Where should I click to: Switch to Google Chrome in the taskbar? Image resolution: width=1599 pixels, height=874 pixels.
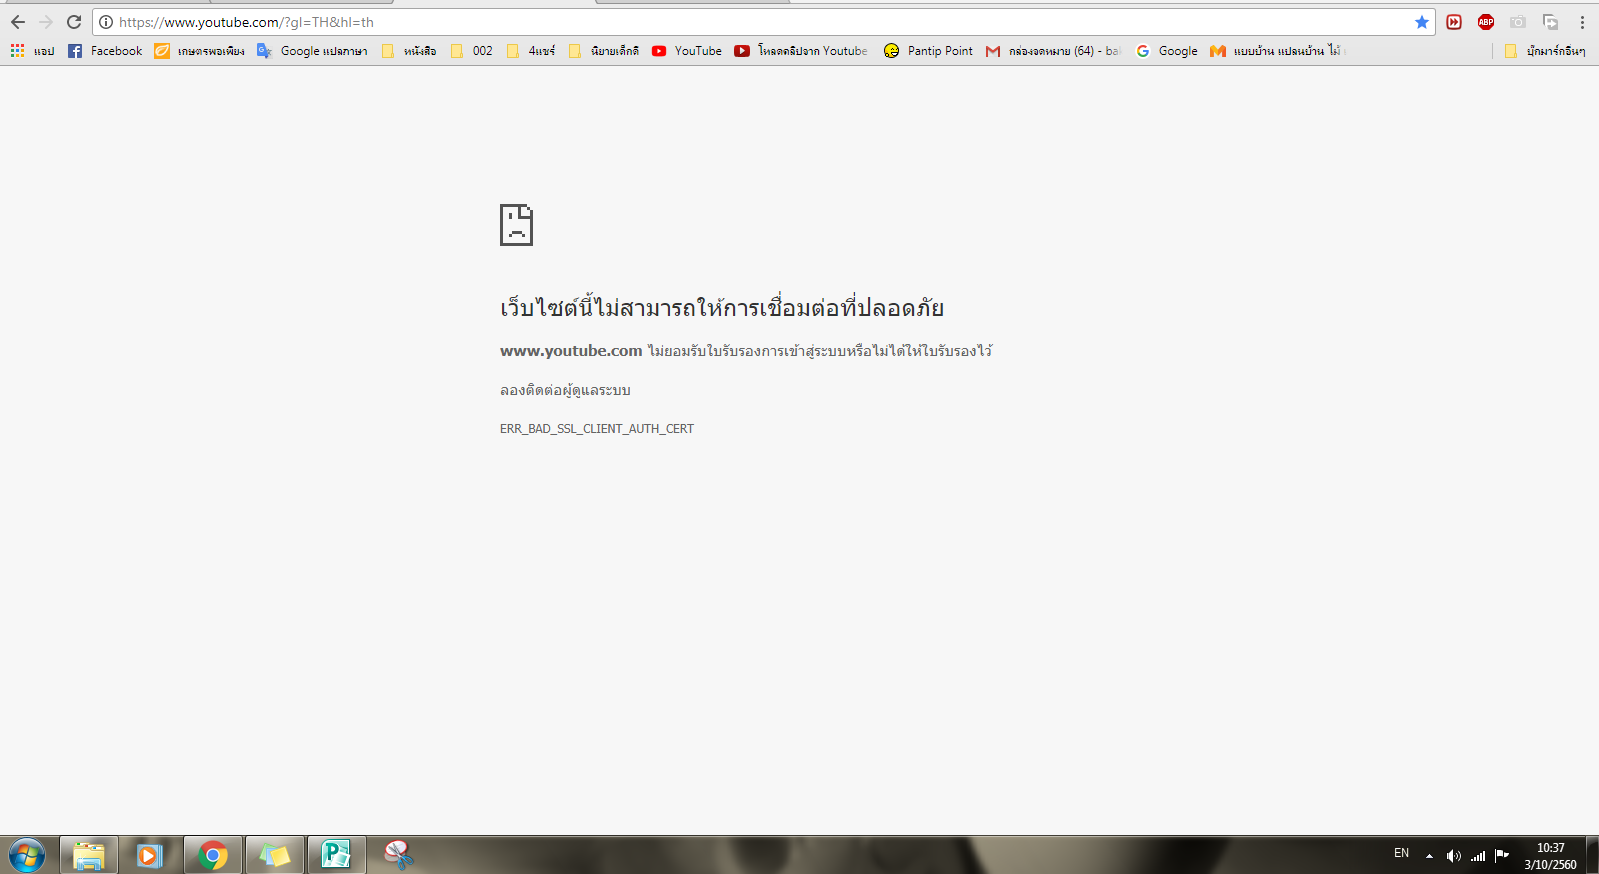point(212,855)
